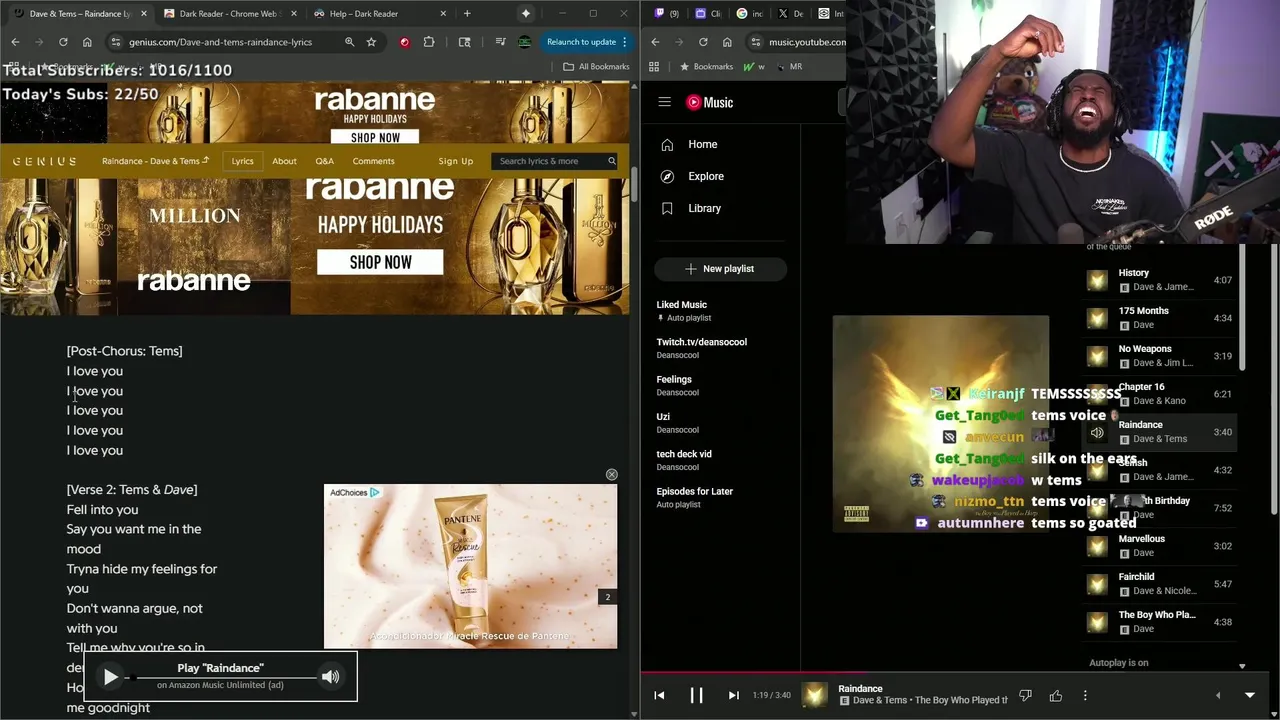Reload the YouTube Music page
This screenshot has width=1280, height=720.
pos(703,42)
